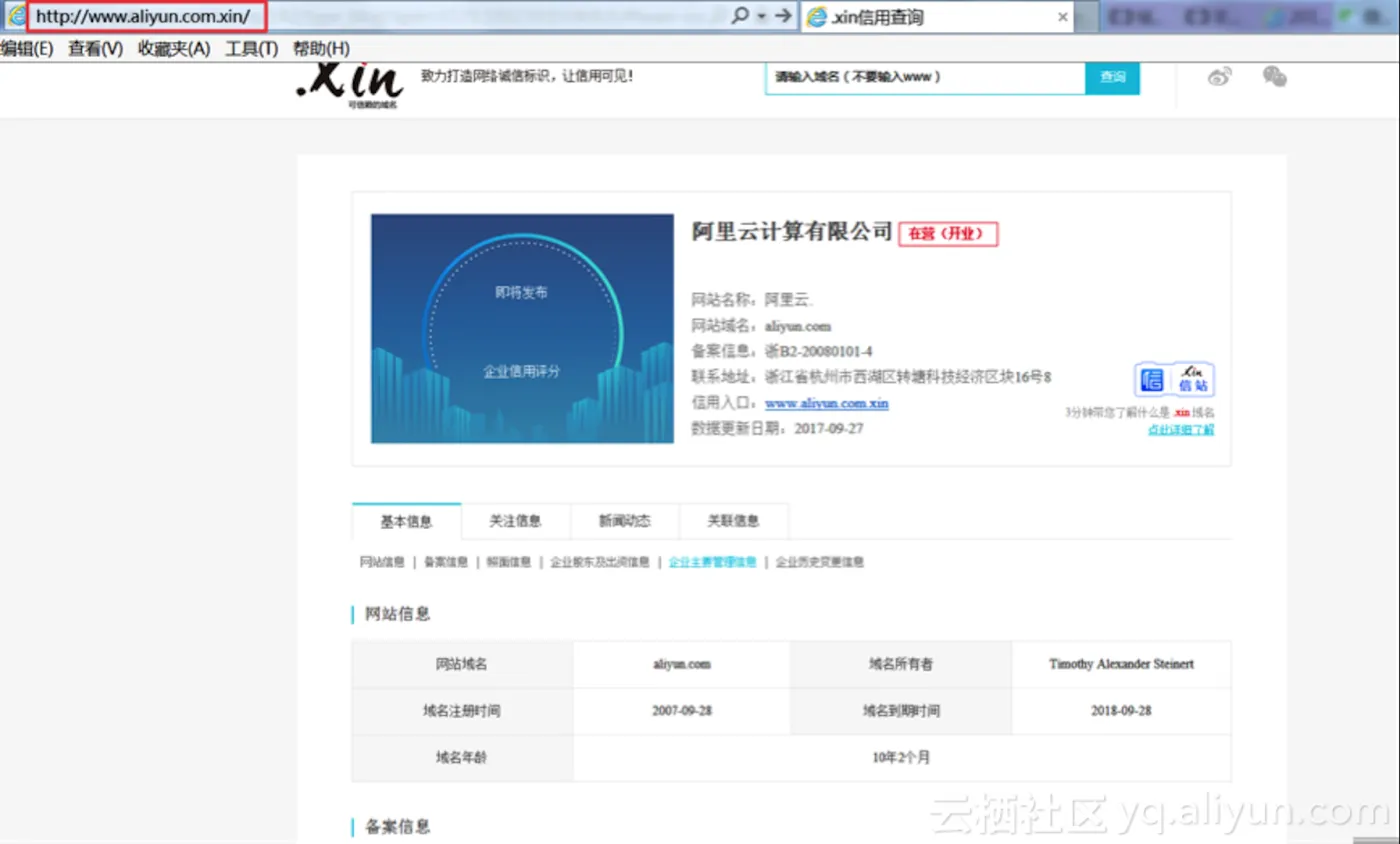Click the registration date 2007-09-28 cell

[681, 711]
